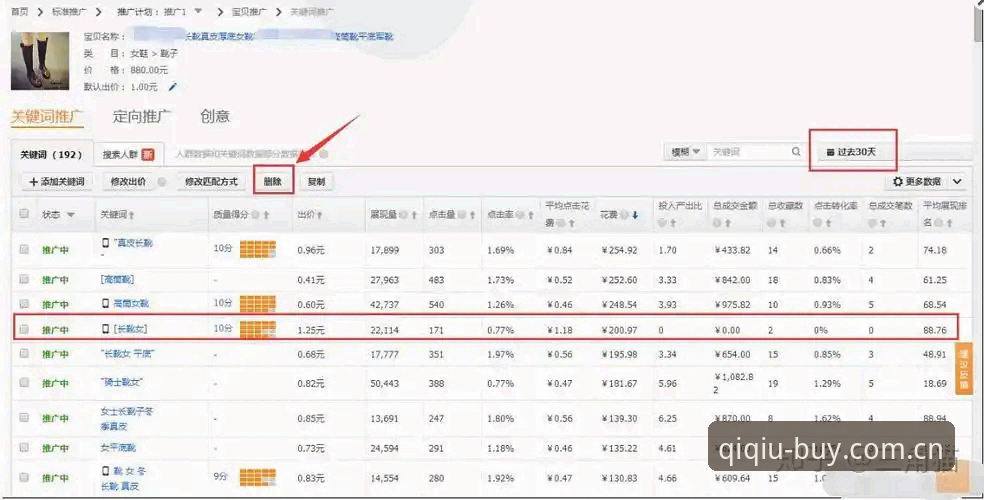Select the [长靴女] row checkbox
This screenshot has height=500, width=984.
[x=24, y=329]
